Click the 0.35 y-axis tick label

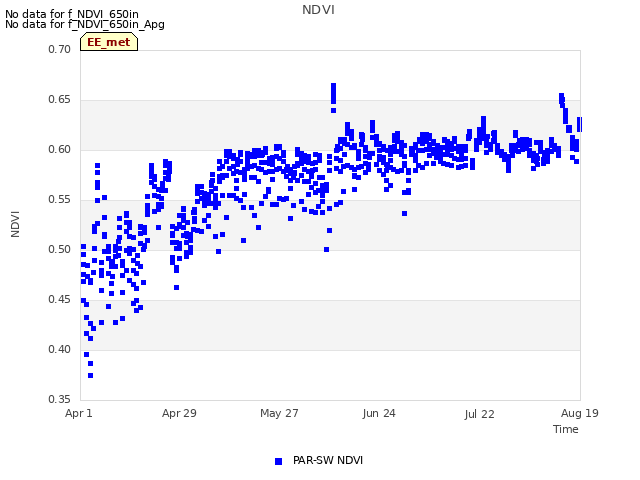tap(60, 399)
